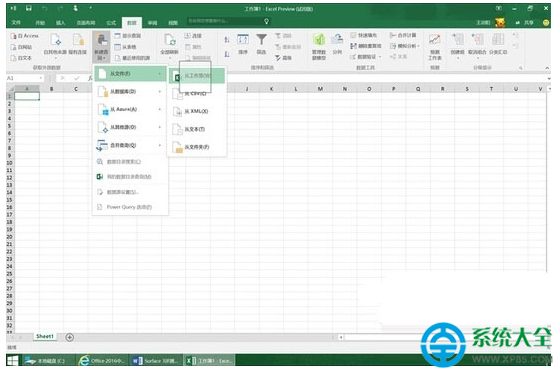Click Recent Sources (最近使用的源) in ribbon

tap(132, 58)
